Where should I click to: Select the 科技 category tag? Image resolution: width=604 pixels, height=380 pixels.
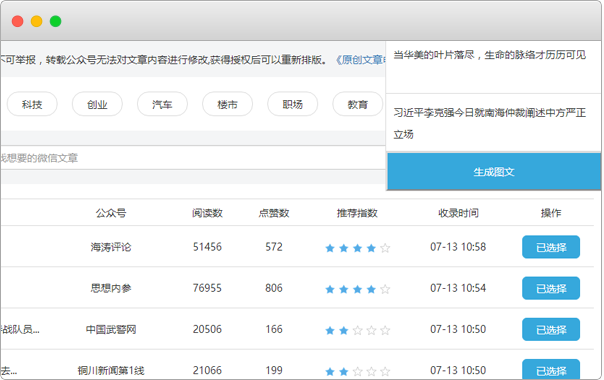point(32,104)
